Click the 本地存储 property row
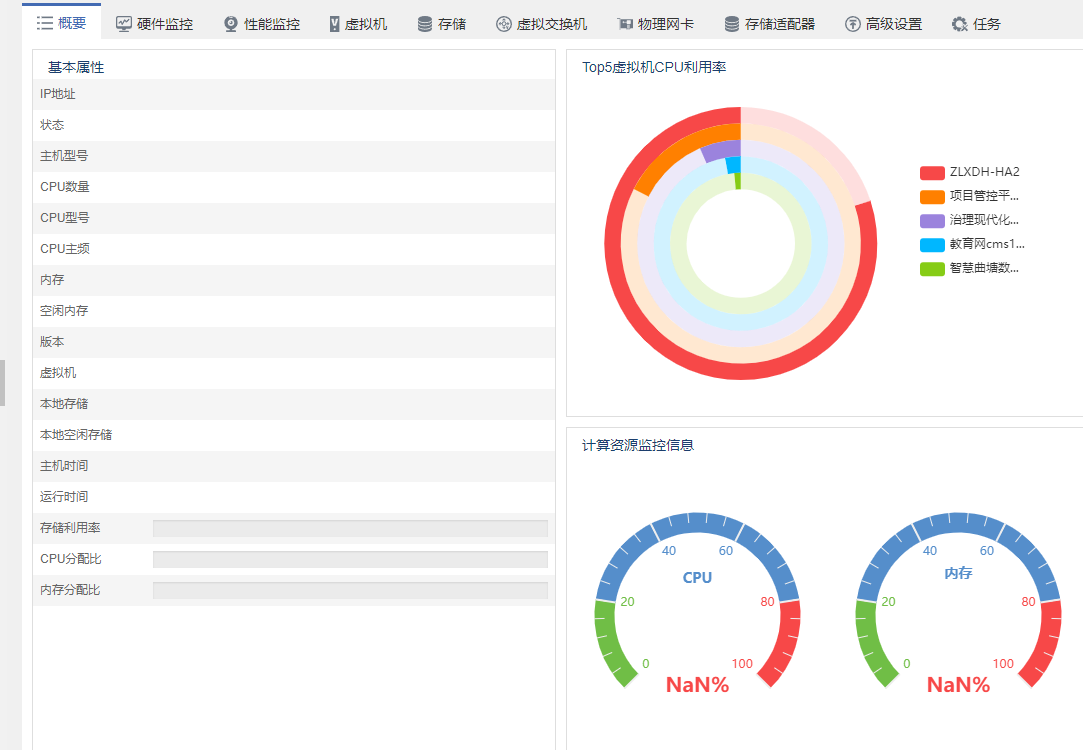 pyautogui.click(x=294, y=405)
